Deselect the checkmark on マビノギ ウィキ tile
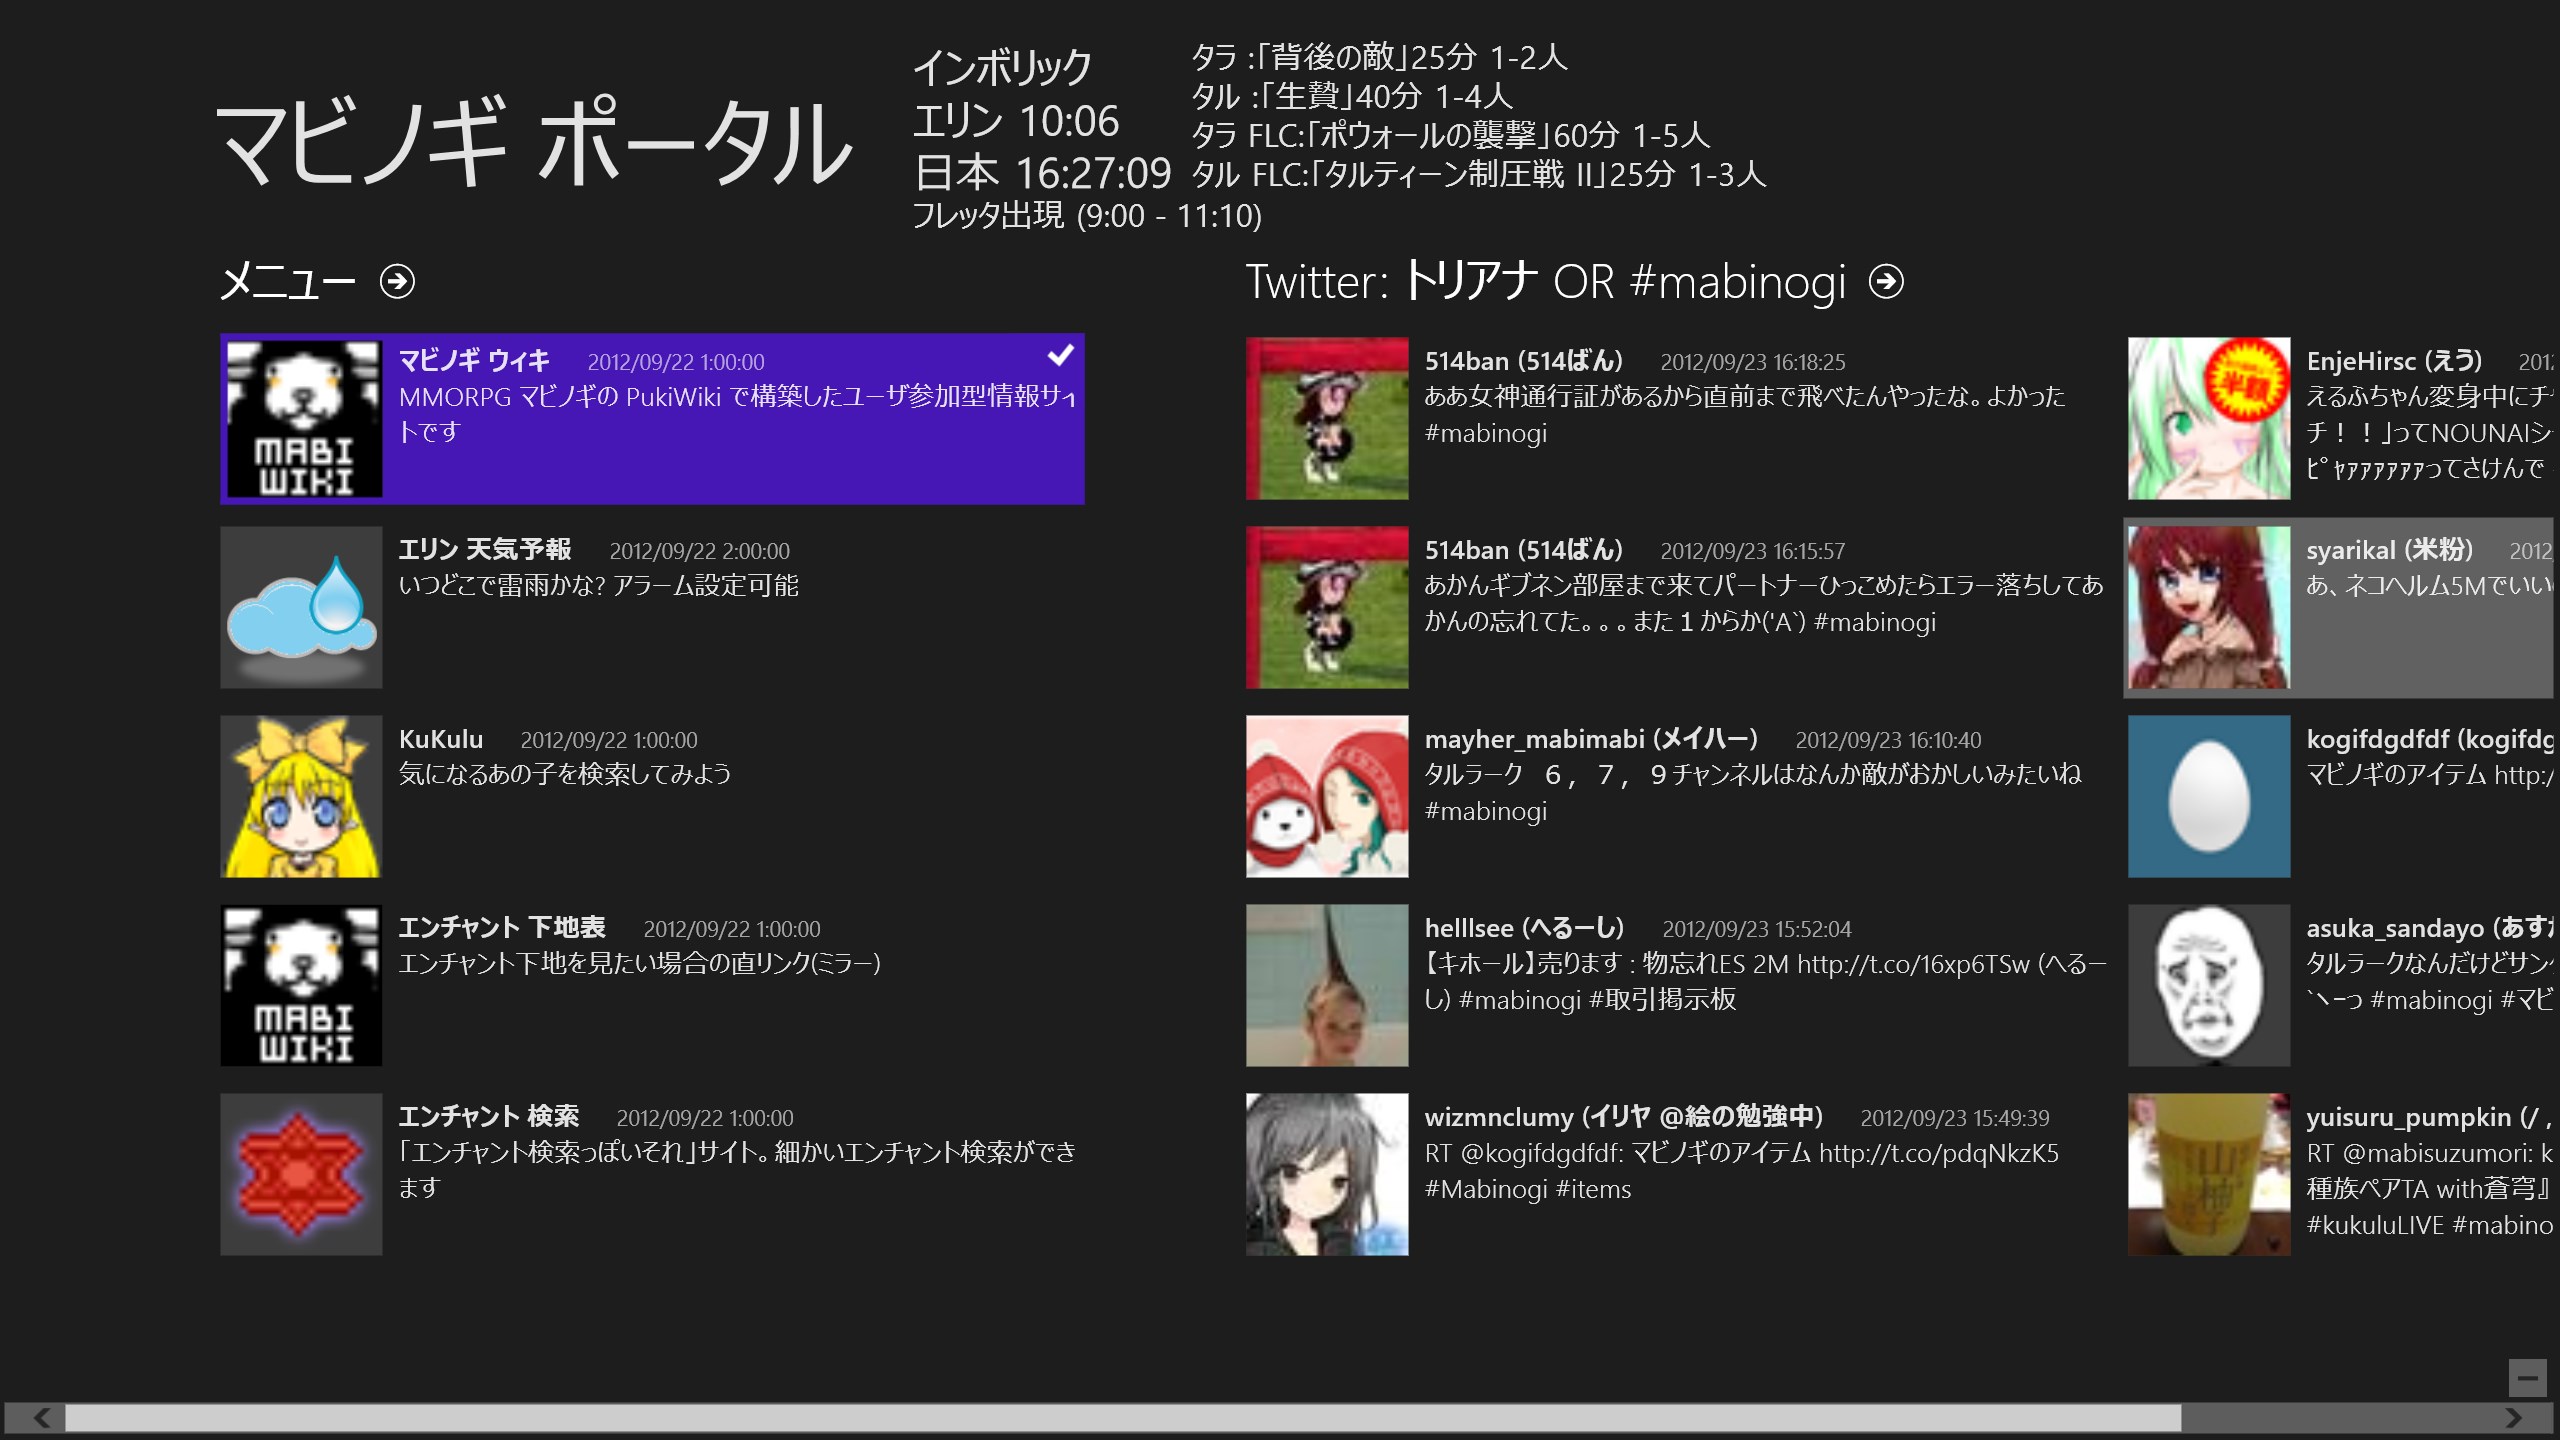This screenshot has height=1440, width=2560. pyautogui.click(x=1062, y=355)
